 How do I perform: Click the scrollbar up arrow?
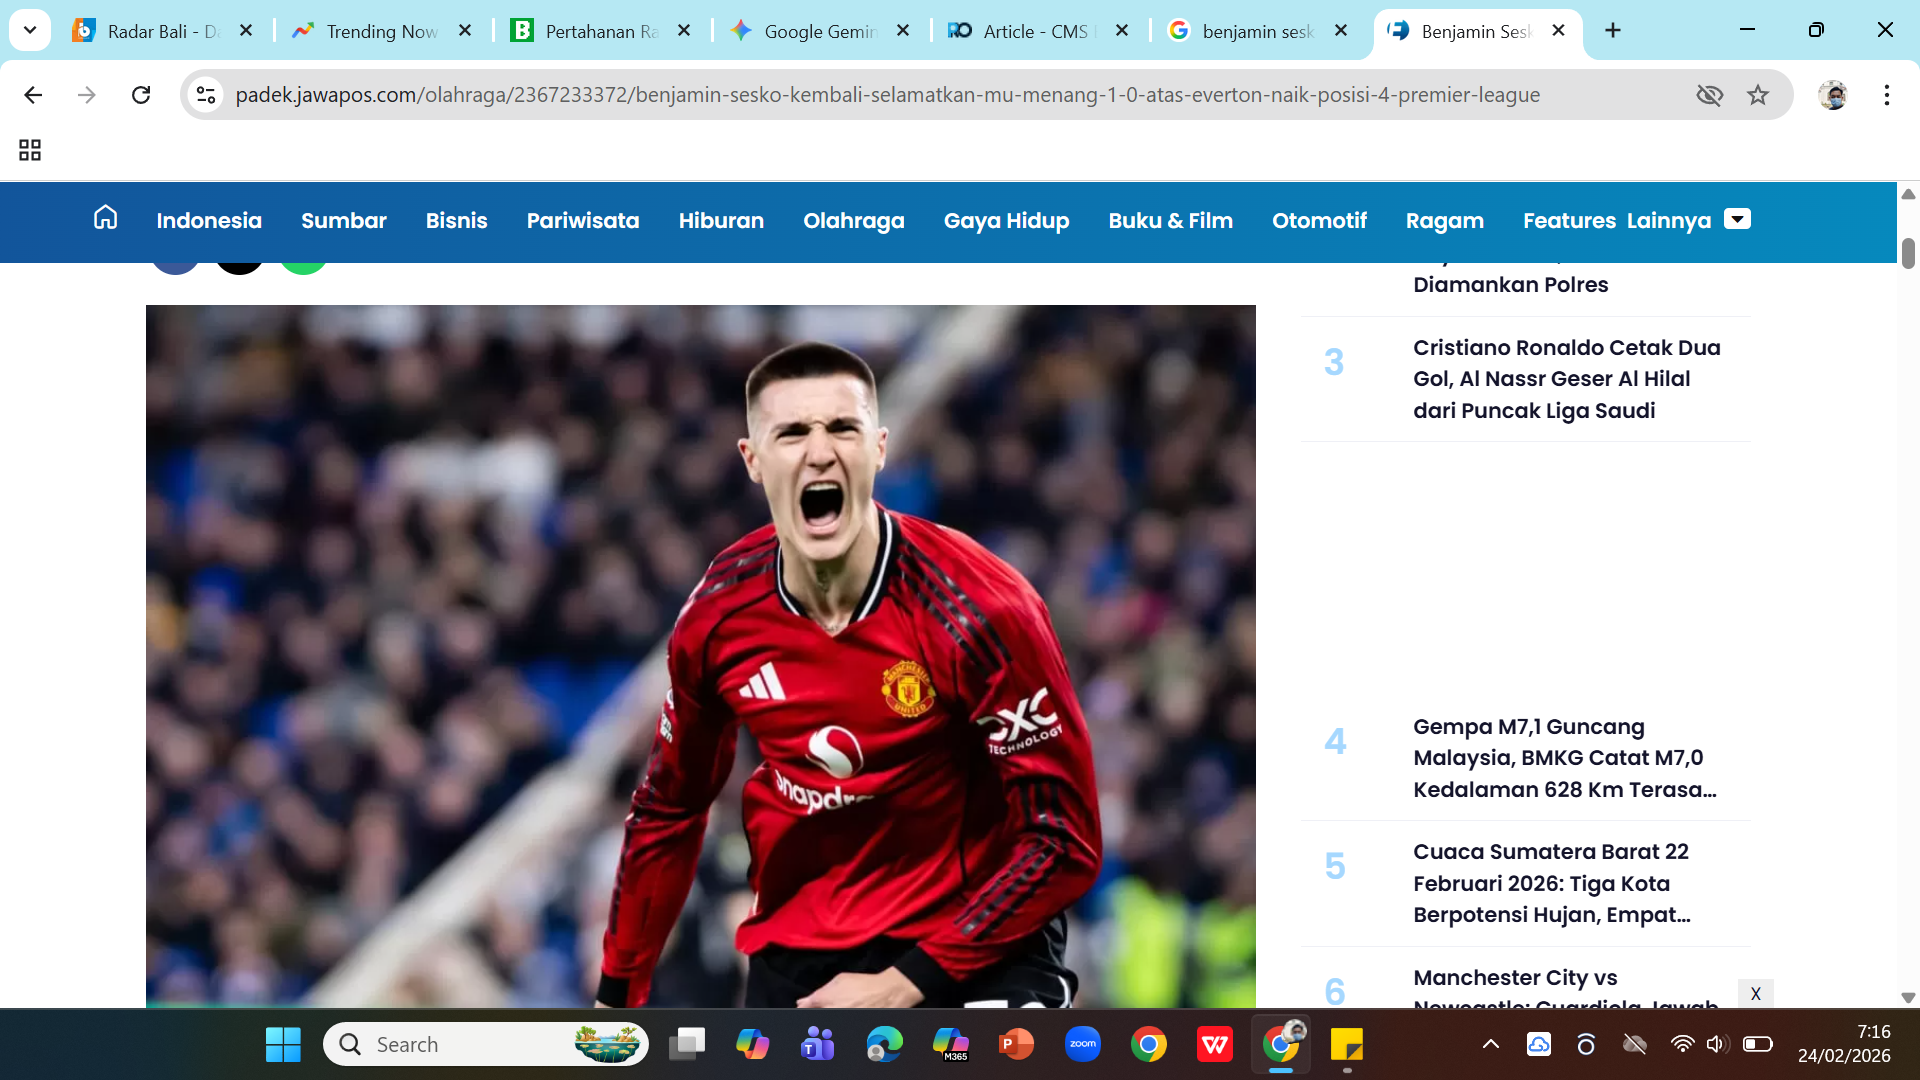point(1908,194)
